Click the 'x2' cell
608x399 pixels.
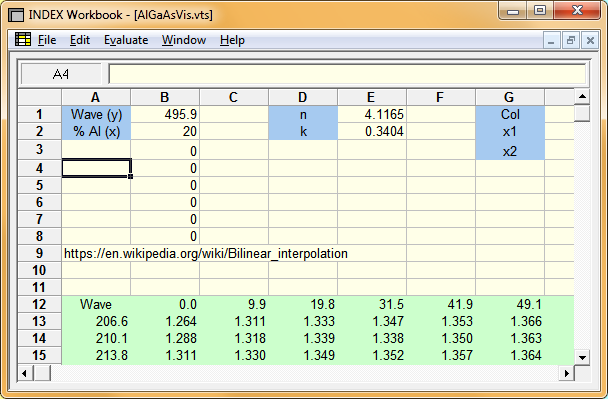coord(510,150)
